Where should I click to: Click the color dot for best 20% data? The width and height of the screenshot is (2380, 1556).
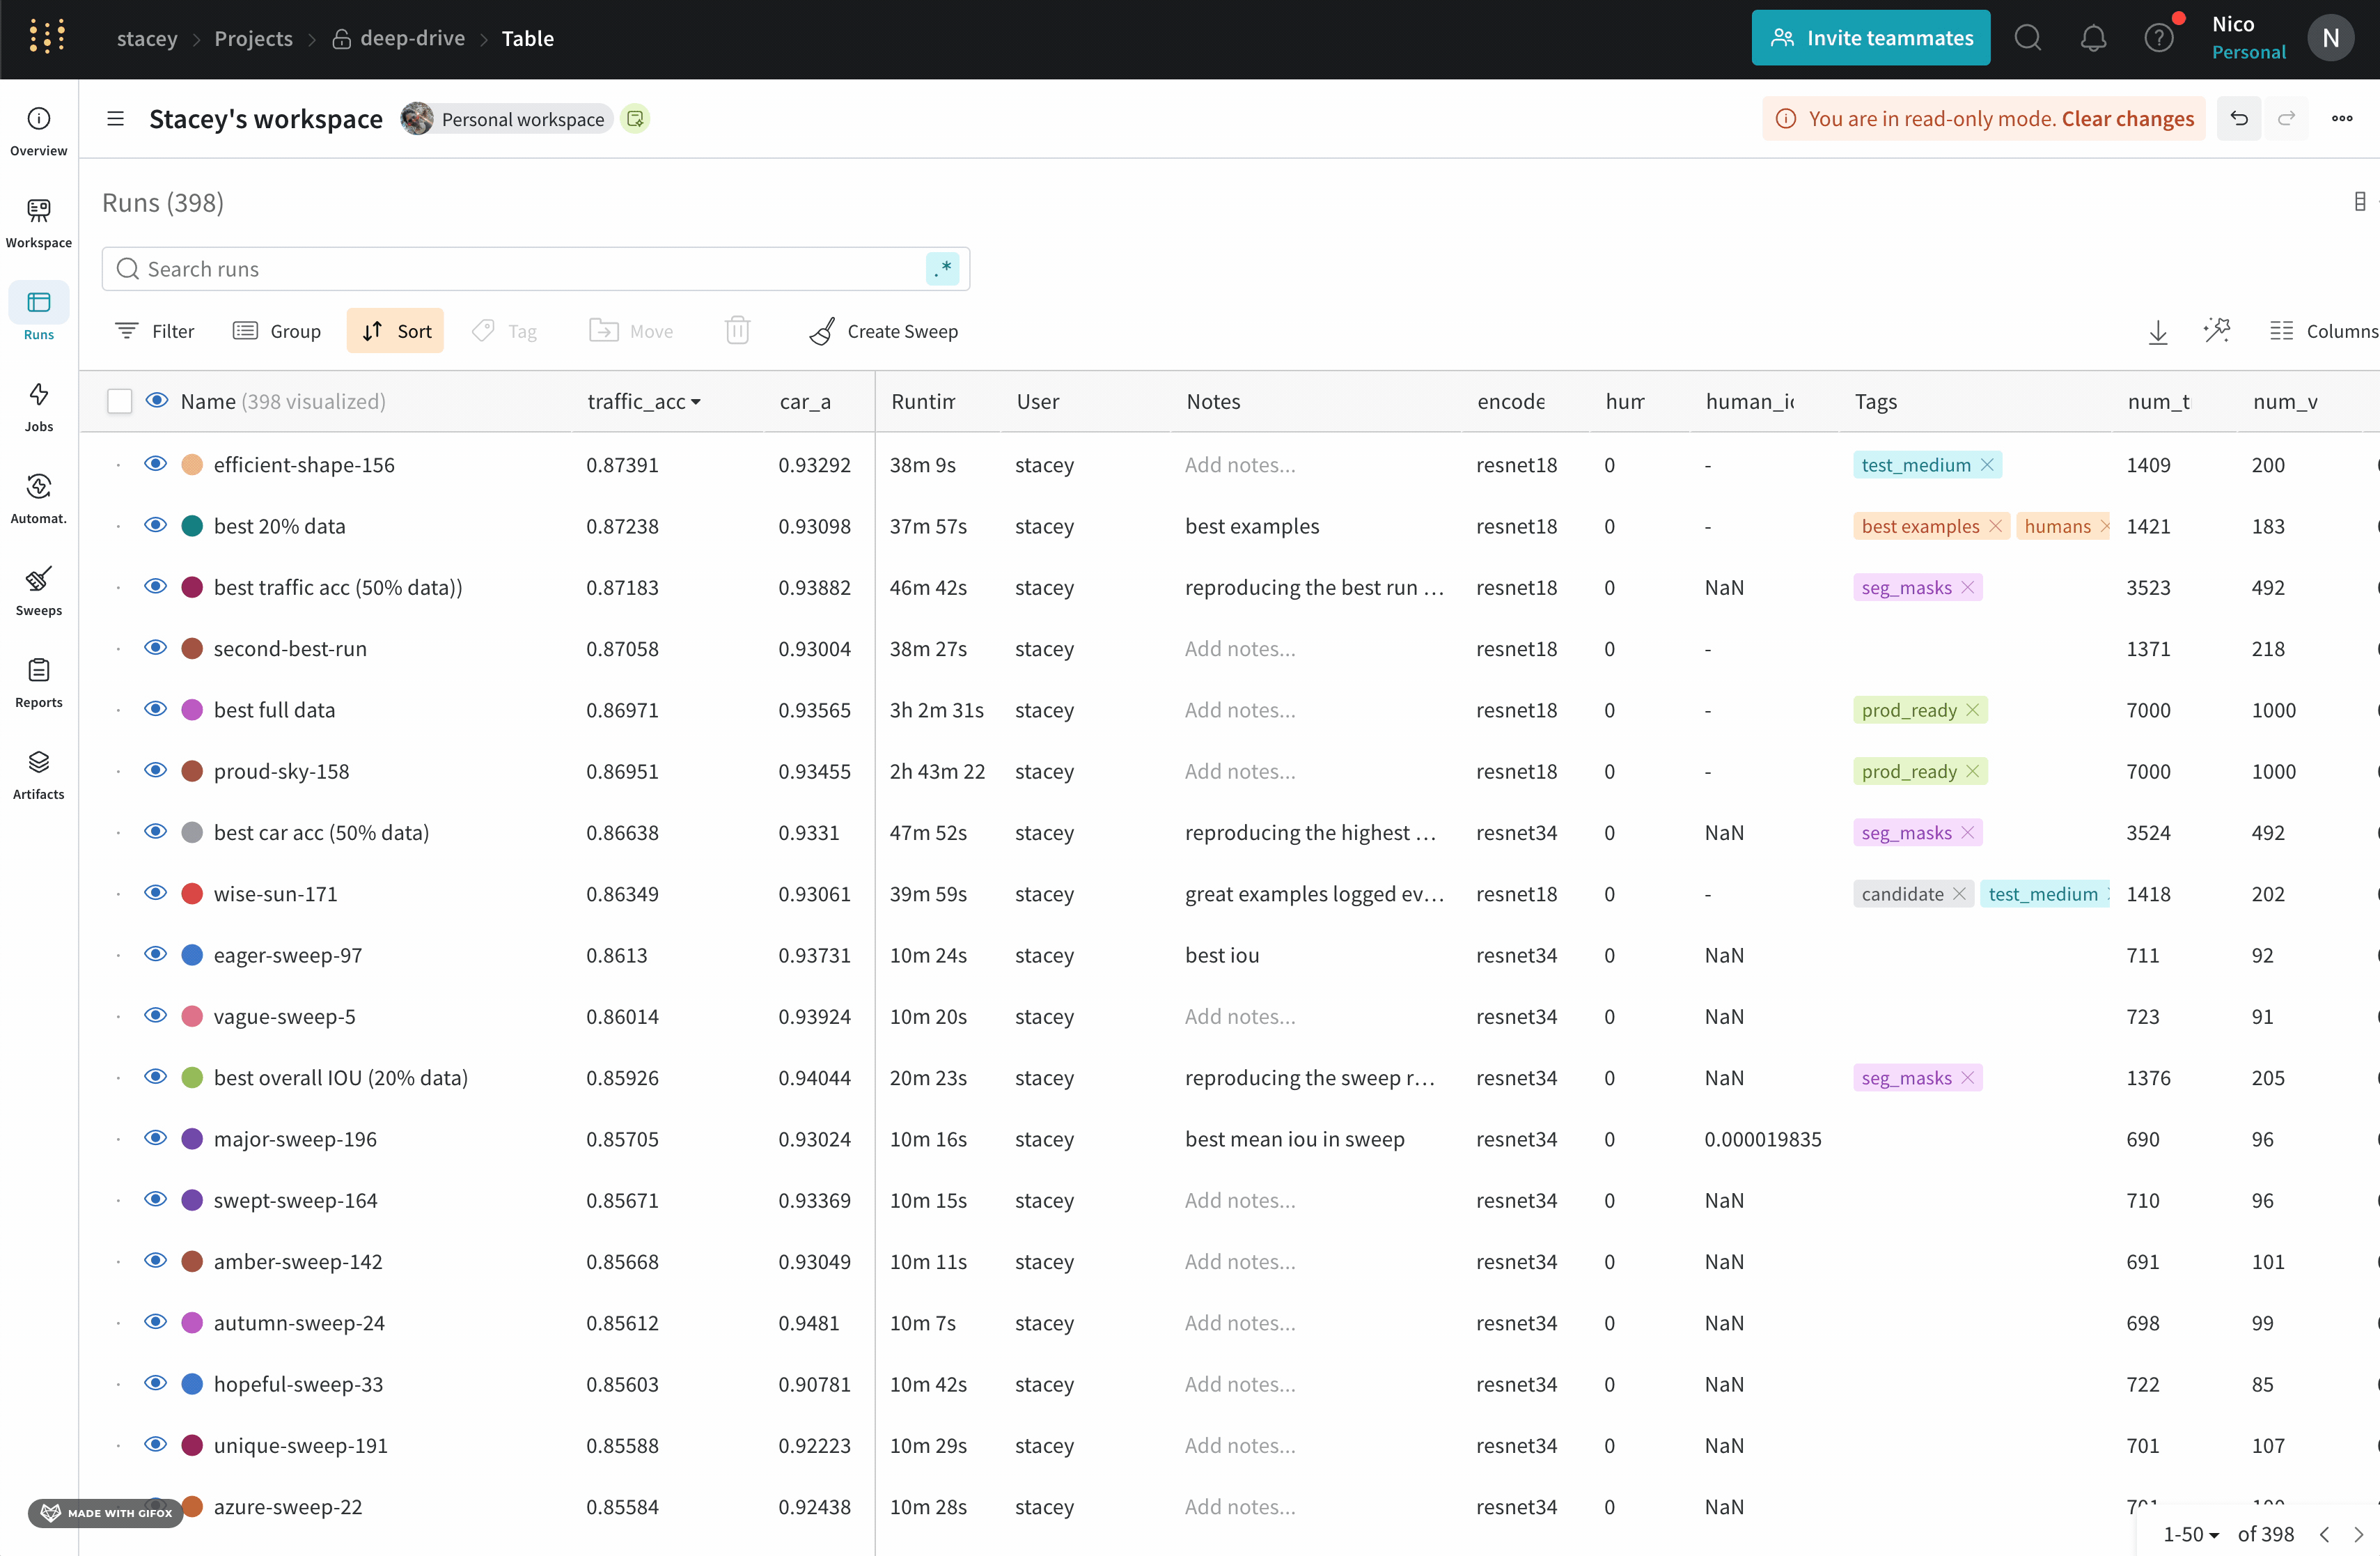[x=192, y=526]
